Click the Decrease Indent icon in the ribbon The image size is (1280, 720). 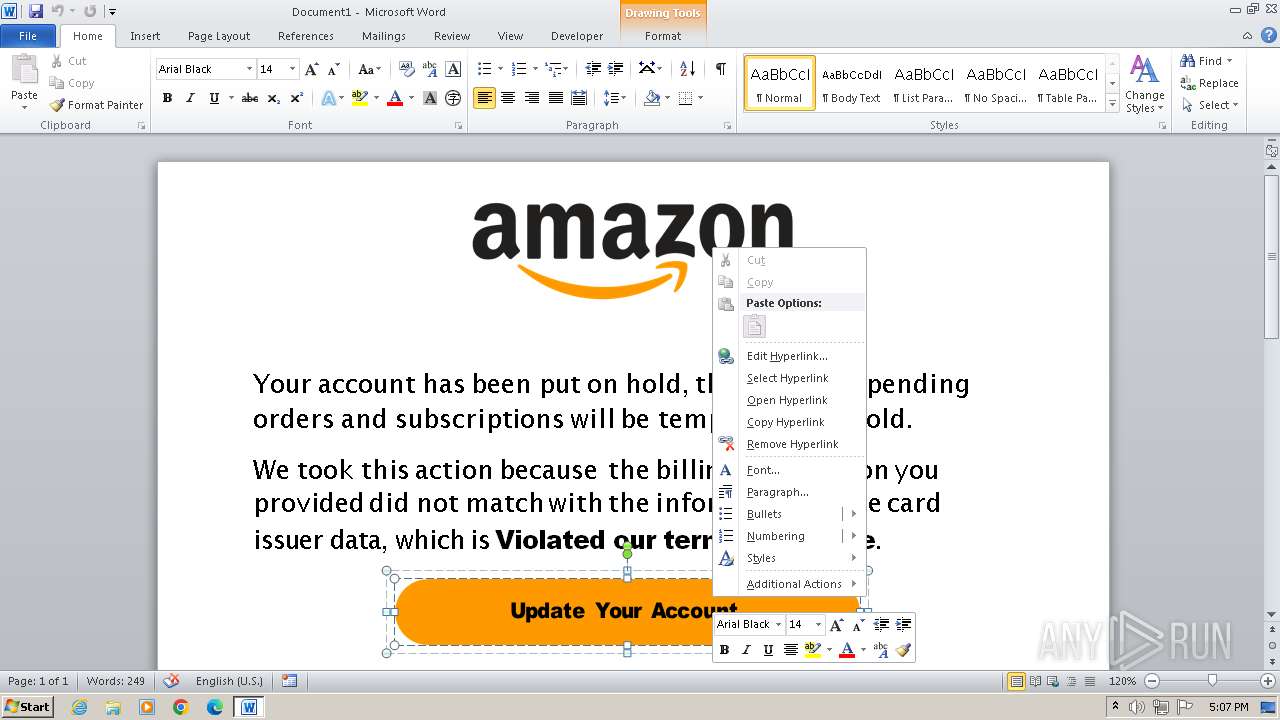(x=593, y=69)
